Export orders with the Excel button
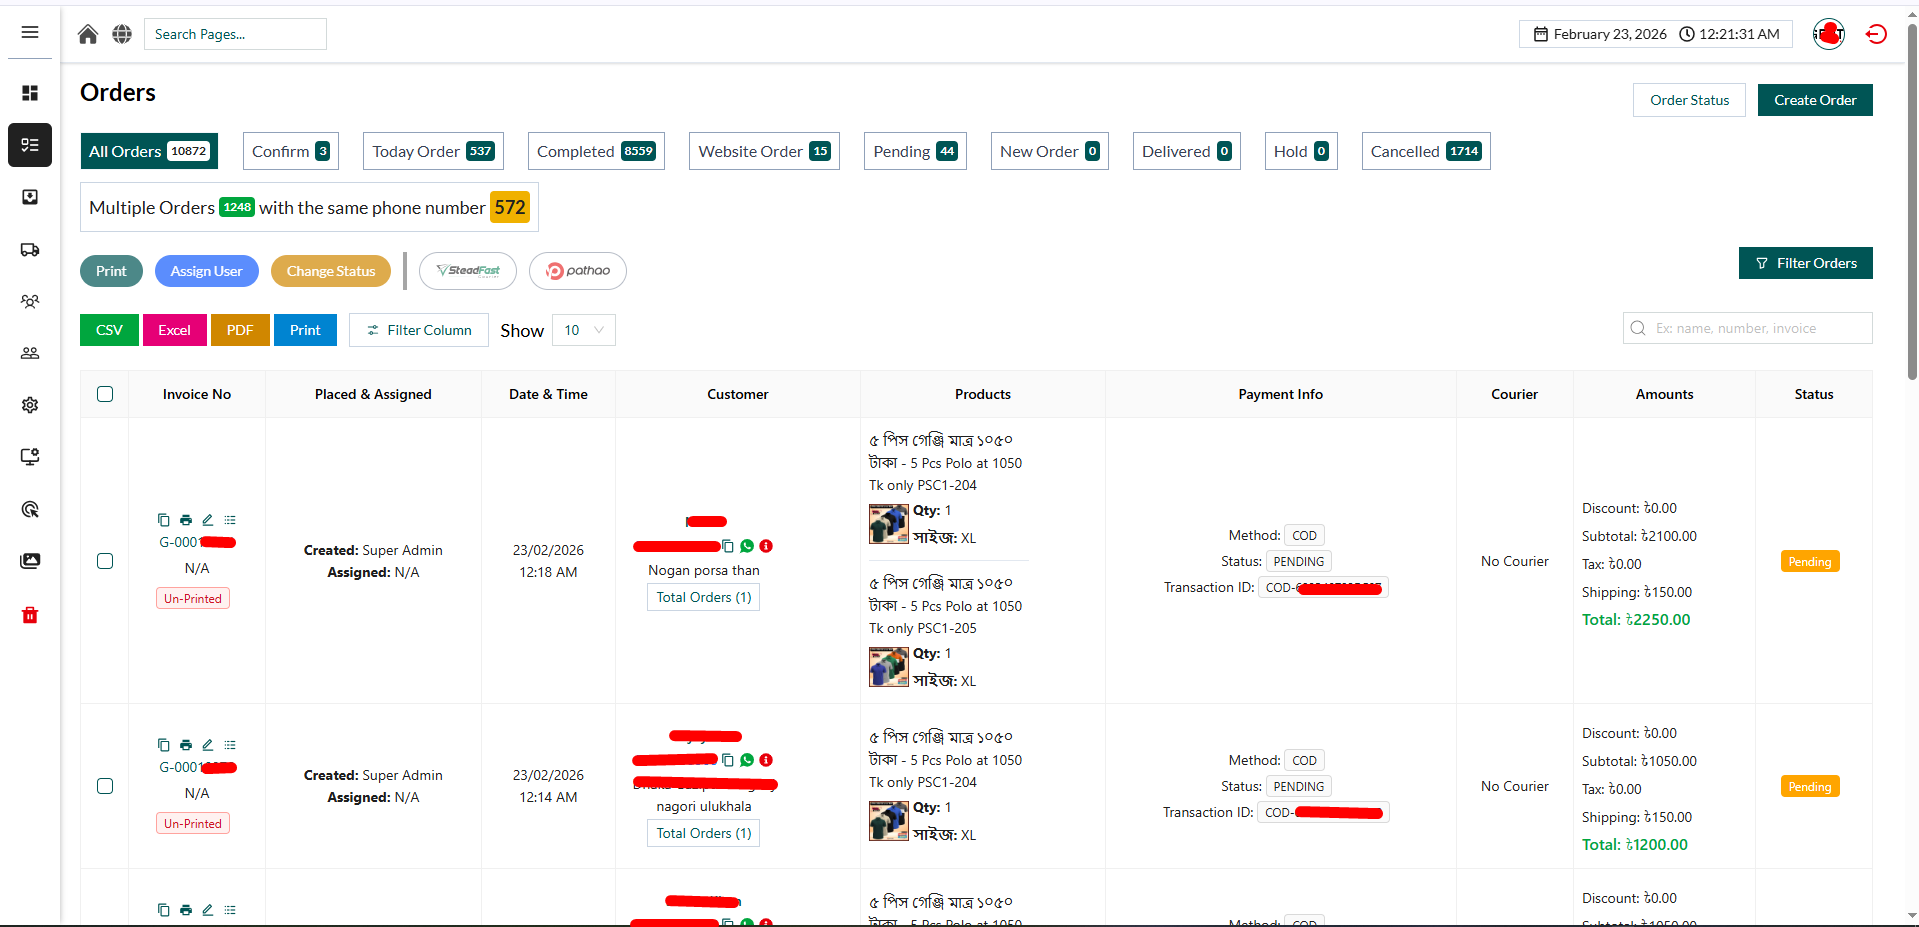This screenshot has height=927, width=1919. click(174, 330)
